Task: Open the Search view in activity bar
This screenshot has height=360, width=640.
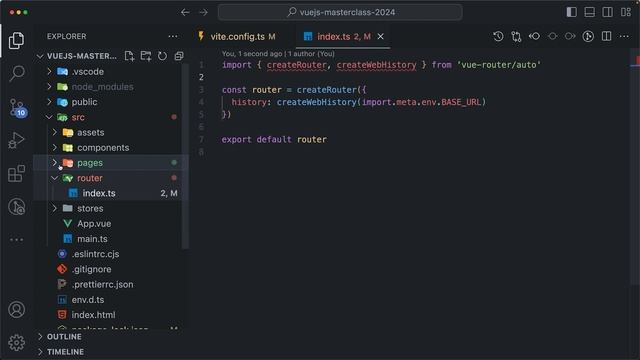Action: point(16,73)
